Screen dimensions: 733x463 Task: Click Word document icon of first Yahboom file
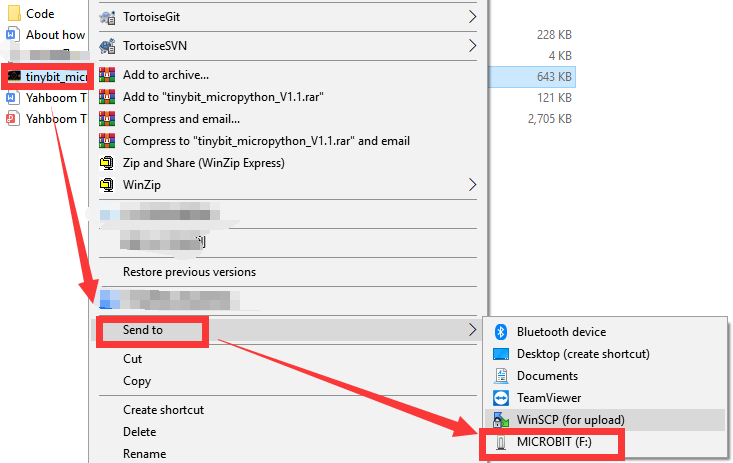pos(12,98)
